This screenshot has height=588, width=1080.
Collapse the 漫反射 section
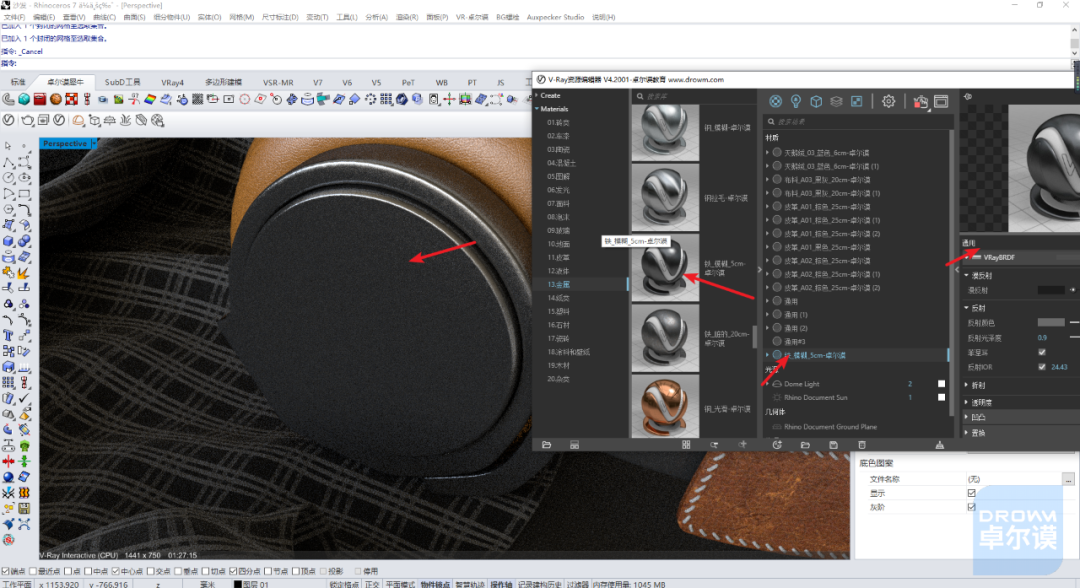point(966,275)
